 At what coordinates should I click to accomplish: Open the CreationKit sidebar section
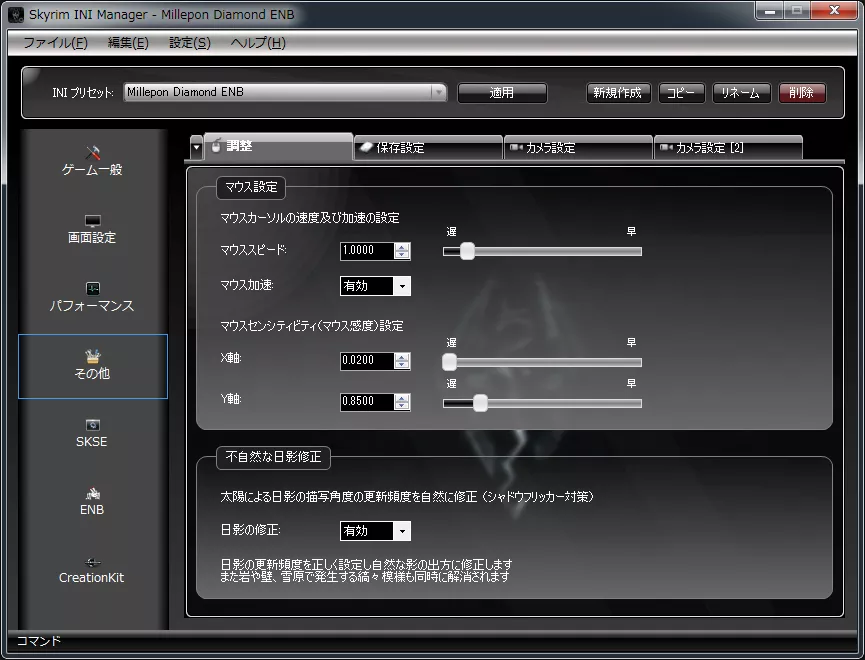[x=92, y=570]
